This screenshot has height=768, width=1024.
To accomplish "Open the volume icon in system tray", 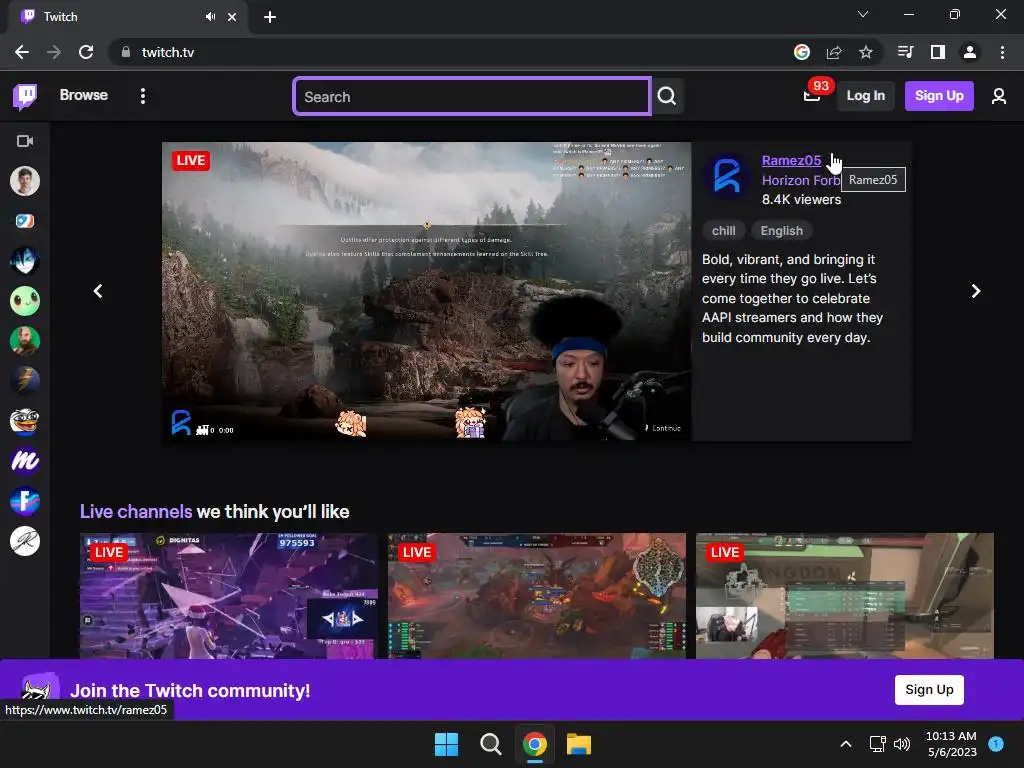I will (x=902, y=744).
